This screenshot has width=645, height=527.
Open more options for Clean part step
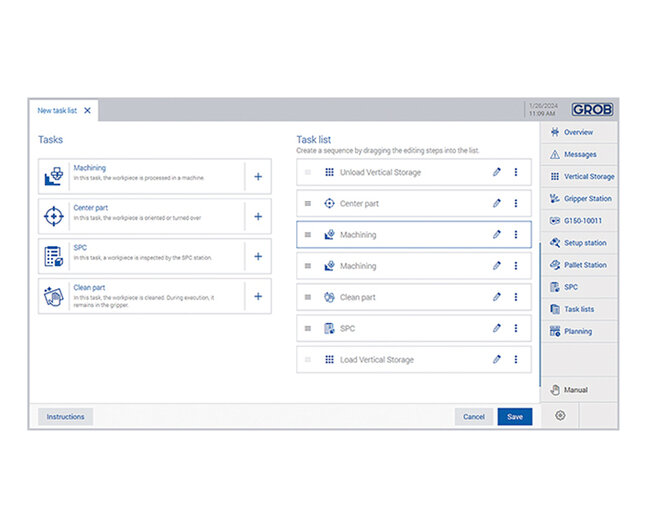click(516, 297)
